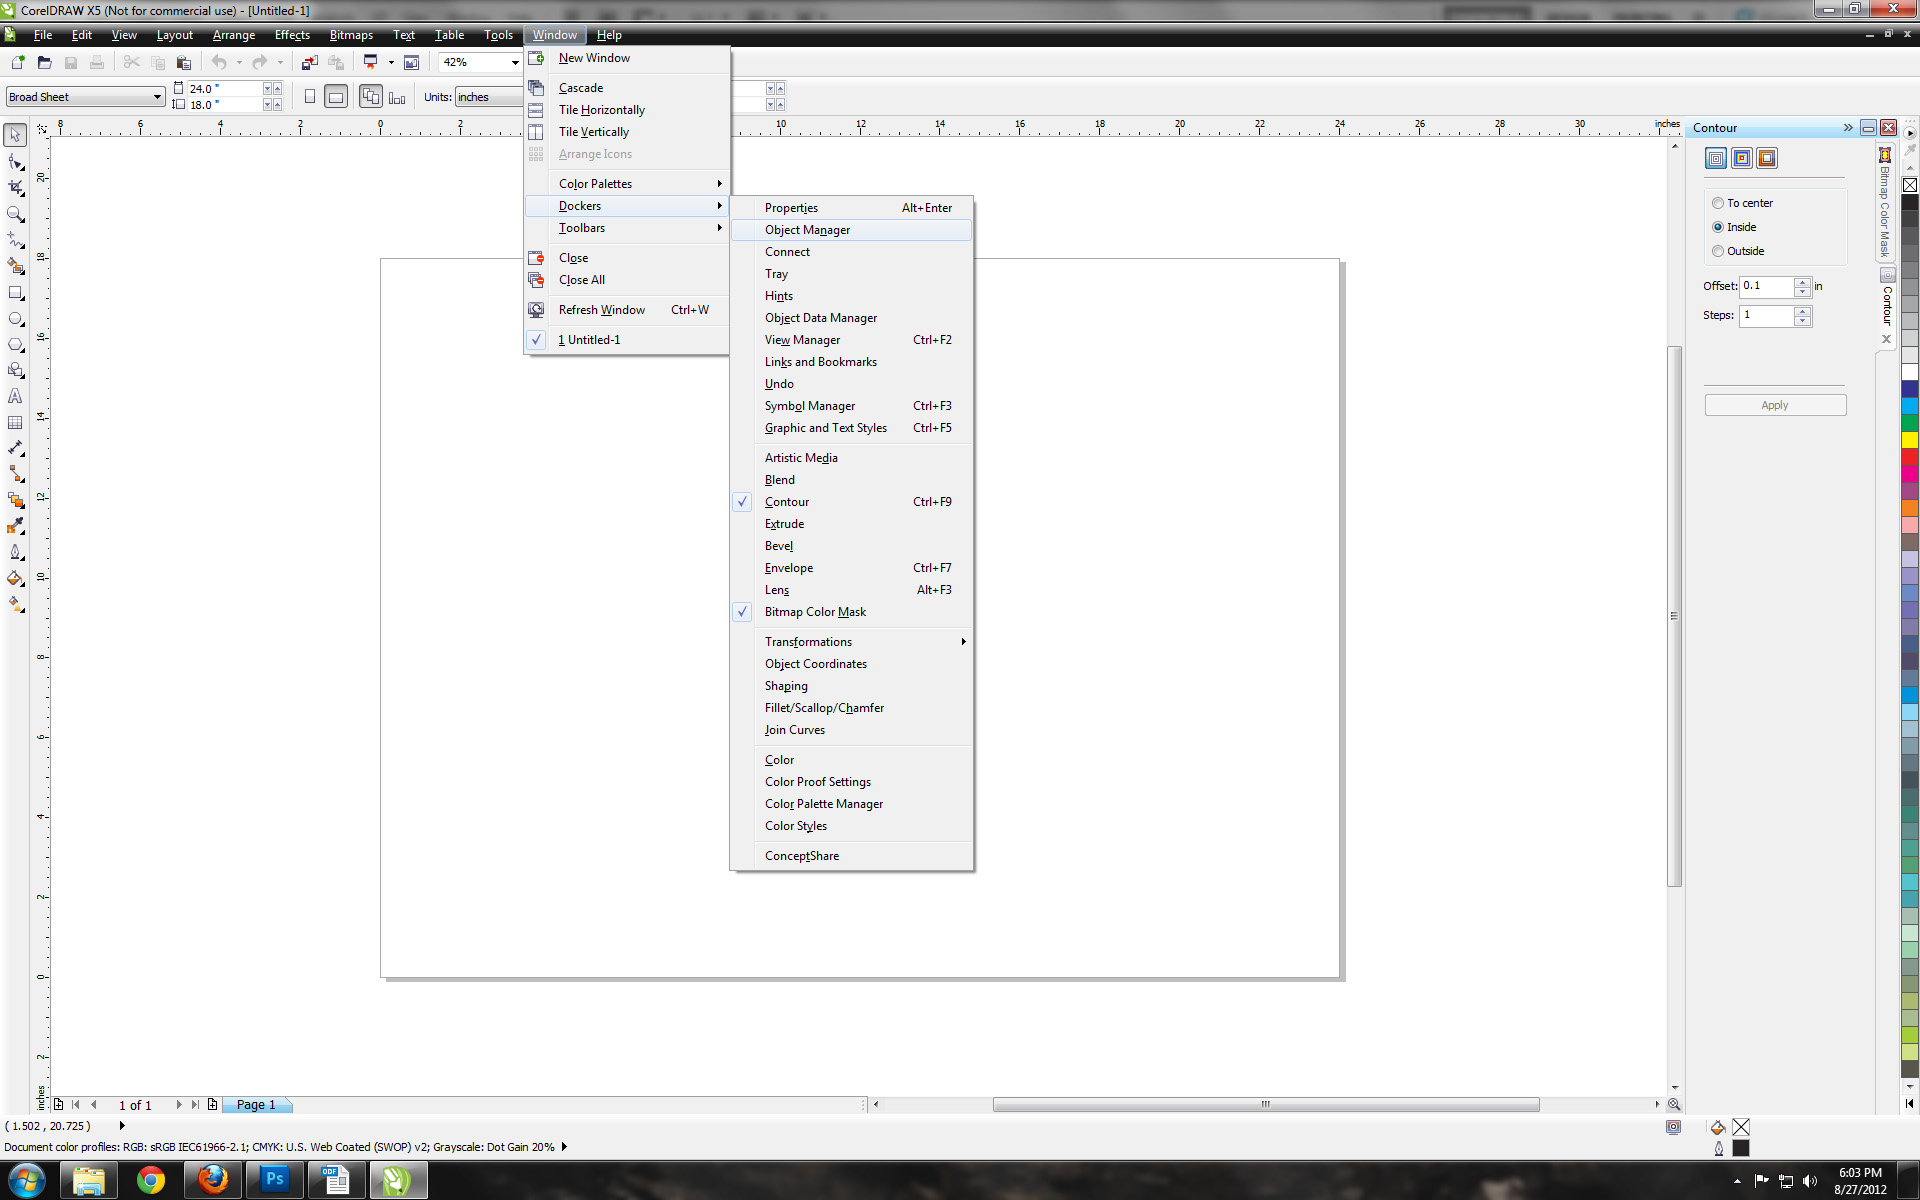This screenshot has height=1200, width=1920.
Task: Click the Contour Color docker icon
Action: (1742, 158)
